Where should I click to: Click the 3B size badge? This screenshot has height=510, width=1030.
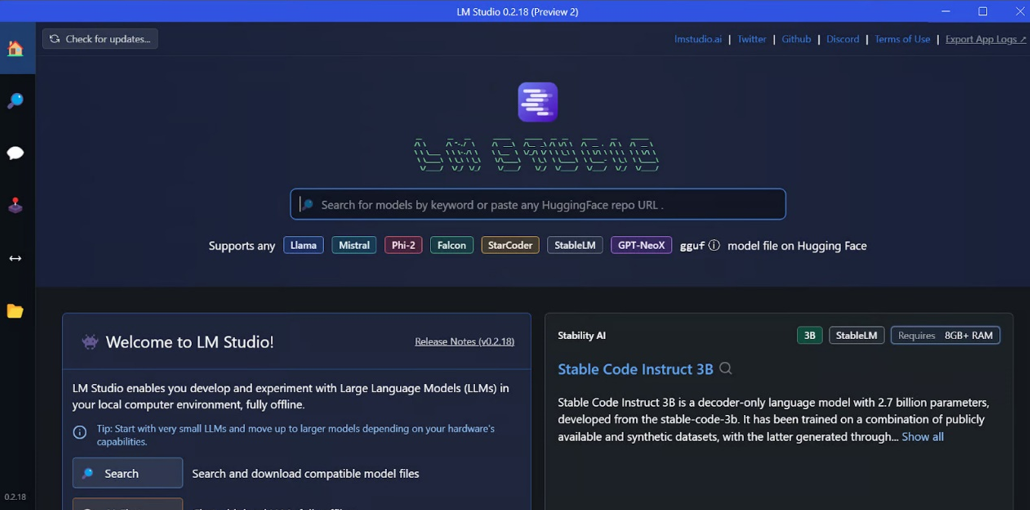pos(809,335)
